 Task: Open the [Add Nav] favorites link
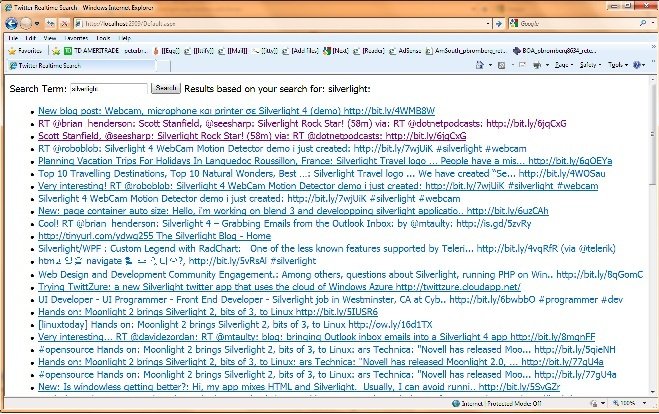300,51
